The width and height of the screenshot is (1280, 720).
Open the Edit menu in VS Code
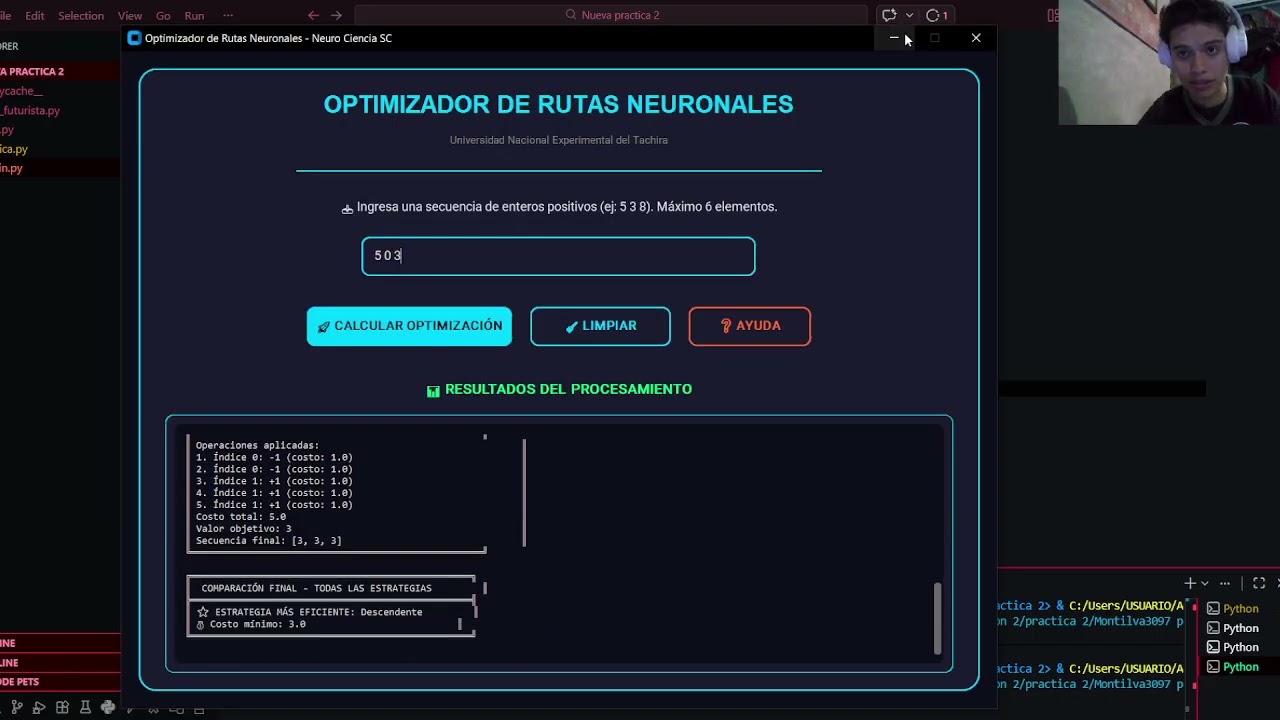click(x=35, y=15)
